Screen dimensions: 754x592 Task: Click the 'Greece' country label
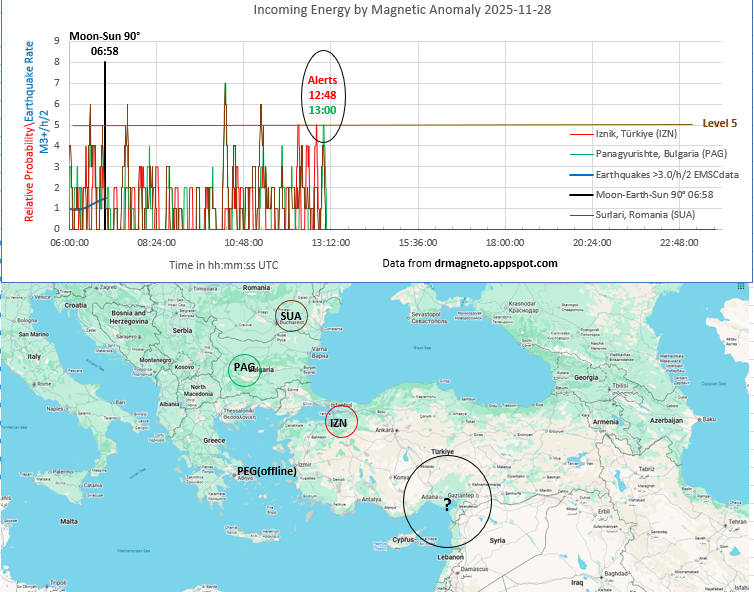[214, 441]
